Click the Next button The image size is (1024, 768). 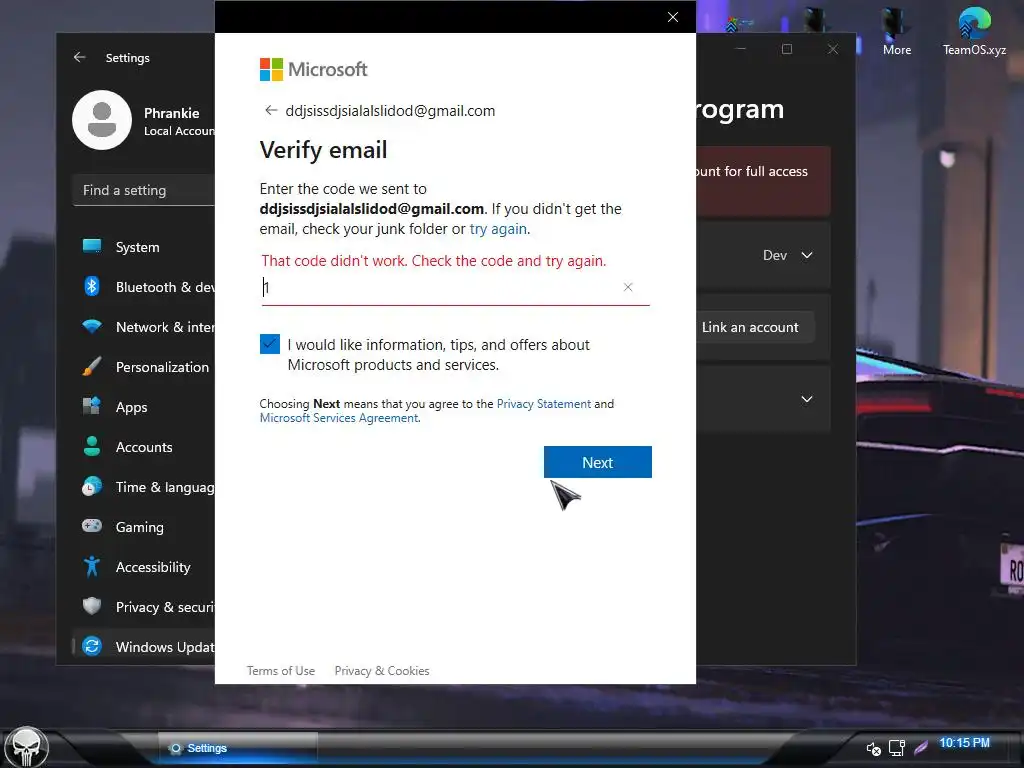pyautogui.click(x=598, y=462)
